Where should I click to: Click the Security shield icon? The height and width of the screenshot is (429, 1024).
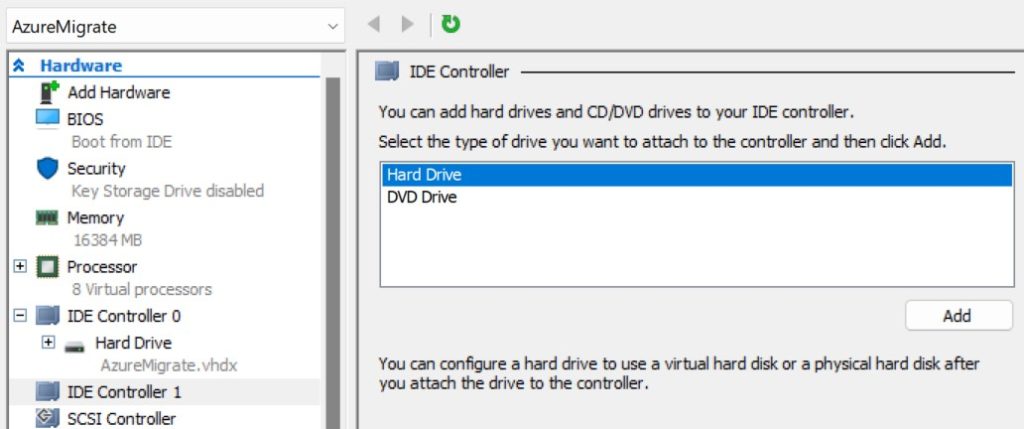(x=48, y=168)
